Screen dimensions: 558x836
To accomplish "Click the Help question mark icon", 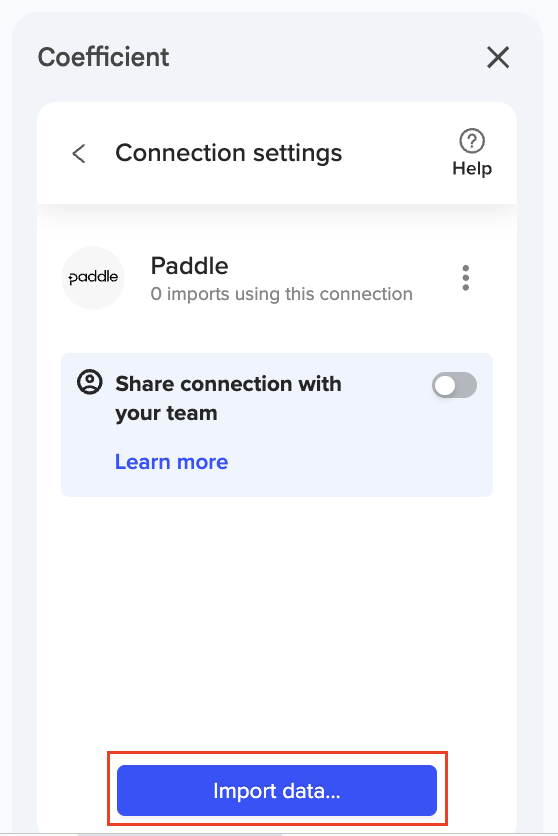I will (472, 141).
